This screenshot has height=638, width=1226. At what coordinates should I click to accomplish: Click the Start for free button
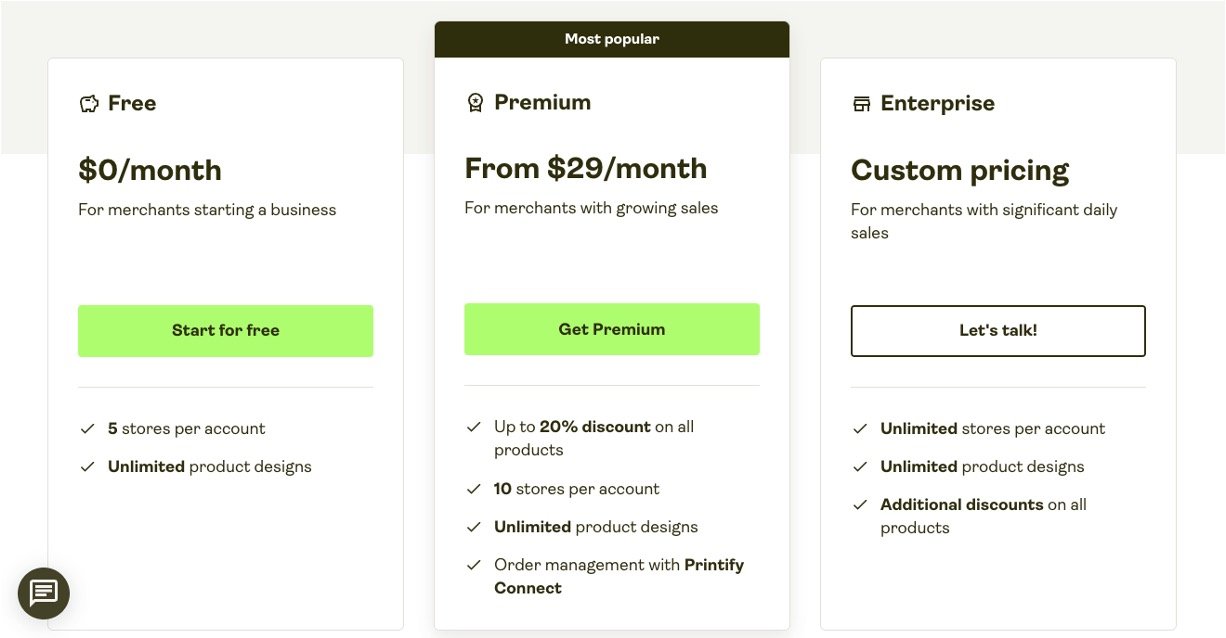(225, 331)
